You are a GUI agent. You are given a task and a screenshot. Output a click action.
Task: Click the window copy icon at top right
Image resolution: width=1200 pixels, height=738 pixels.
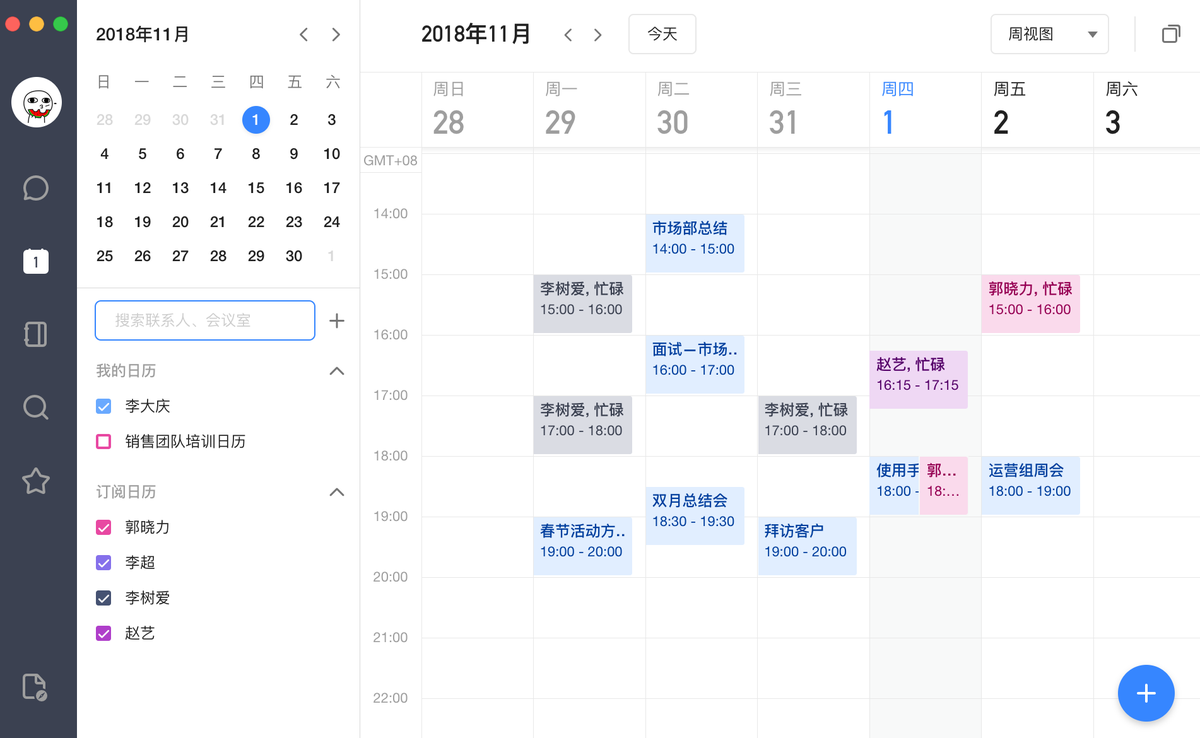pyautogui.click(x=1171, y=34)
